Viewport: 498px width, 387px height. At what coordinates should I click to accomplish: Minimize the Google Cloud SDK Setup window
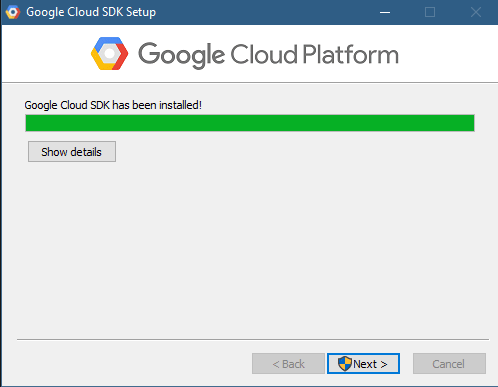tap(385, 12)
